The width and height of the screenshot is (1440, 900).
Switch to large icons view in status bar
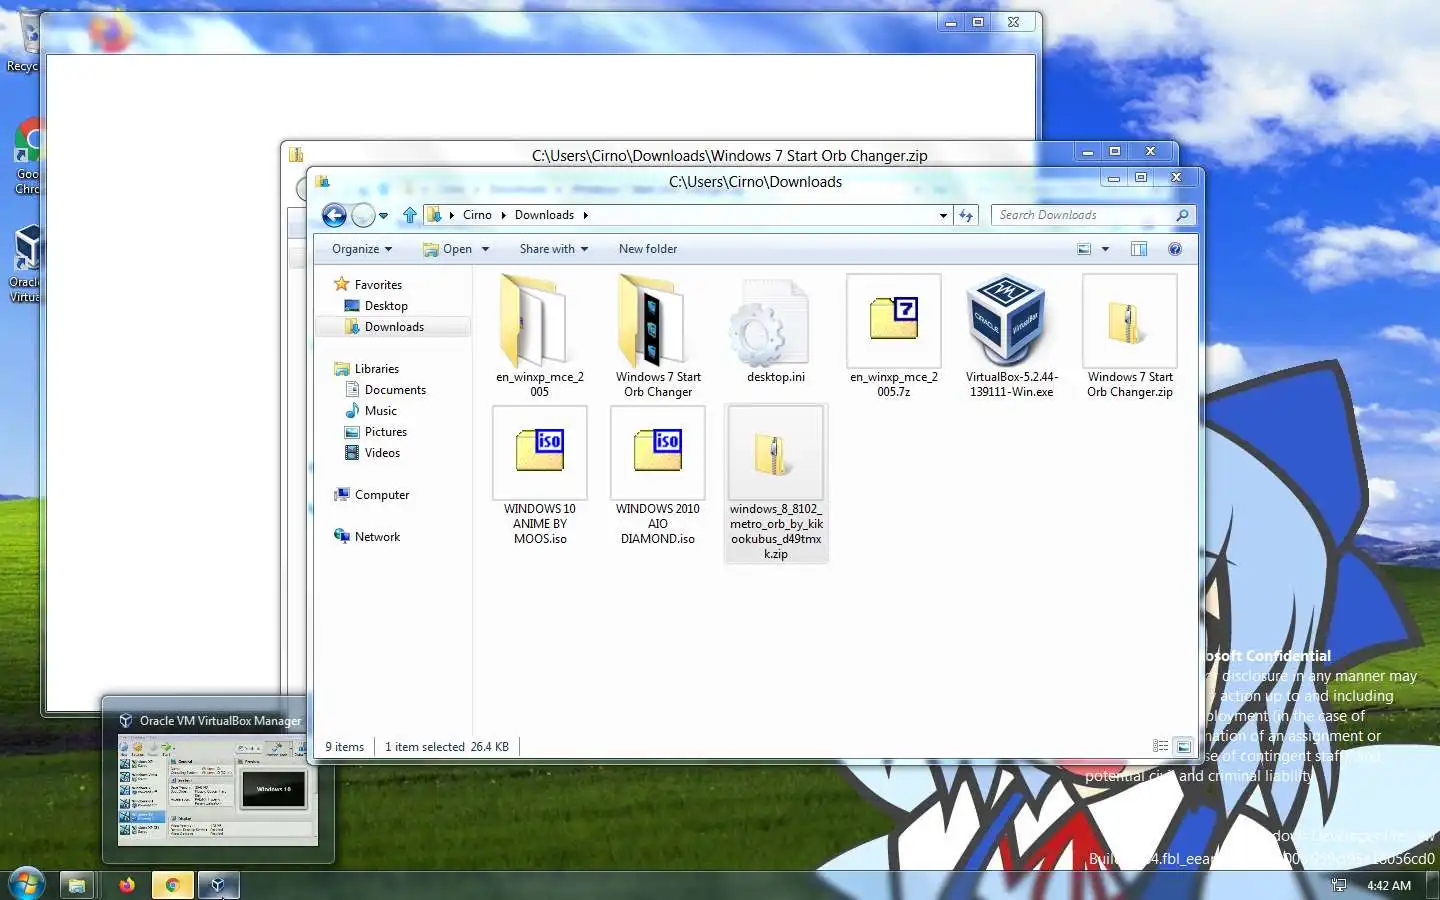click(x=1183, y=746)
